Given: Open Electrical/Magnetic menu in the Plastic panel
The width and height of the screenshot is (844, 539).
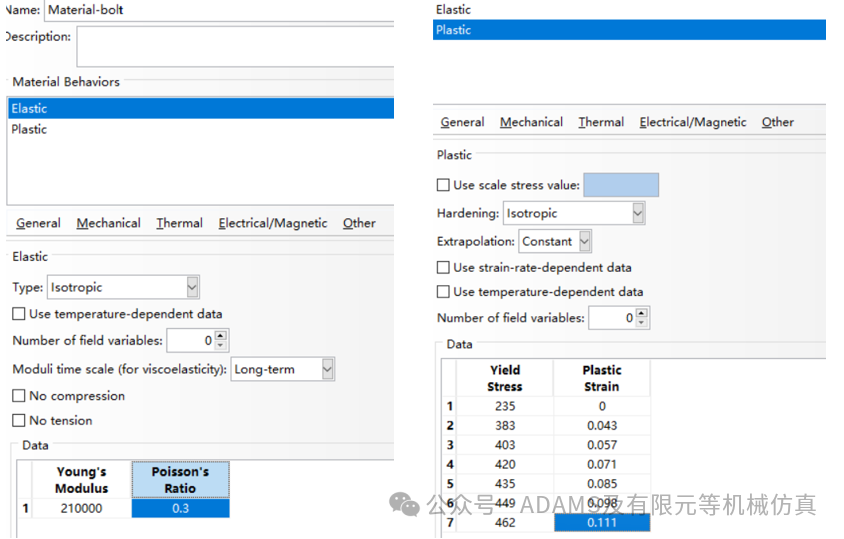Looking at the screenshot, I should click(693, 122).
